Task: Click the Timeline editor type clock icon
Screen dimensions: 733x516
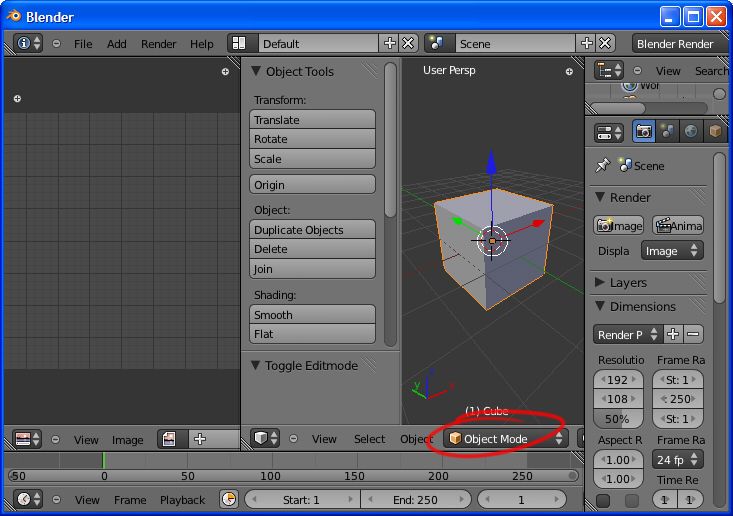Action: (x=28, y=499)
